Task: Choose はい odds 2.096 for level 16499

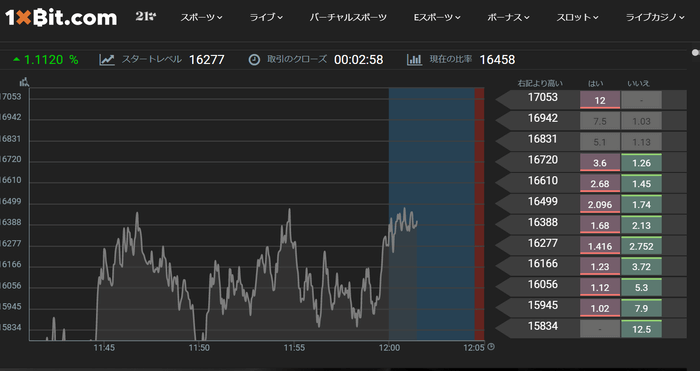Action: pyautogui.click(x=600, y=204)
